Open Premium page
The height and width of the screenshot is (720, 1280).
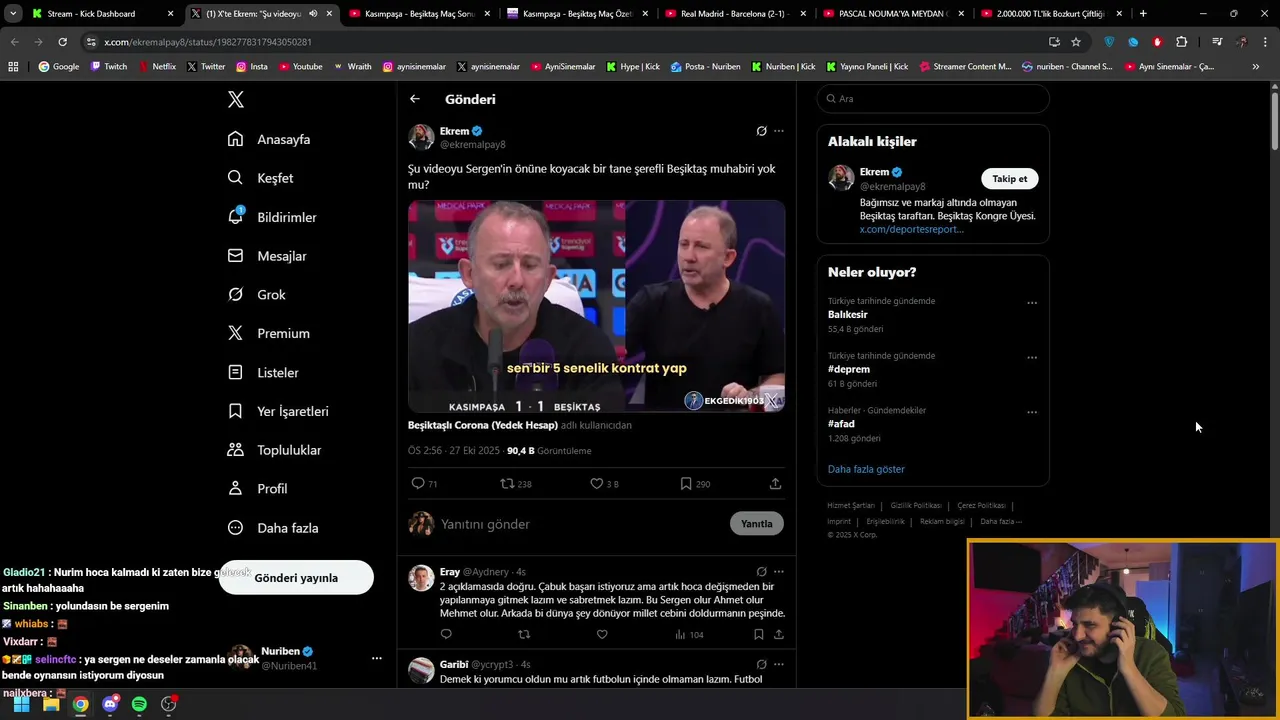tap(268, 333)
